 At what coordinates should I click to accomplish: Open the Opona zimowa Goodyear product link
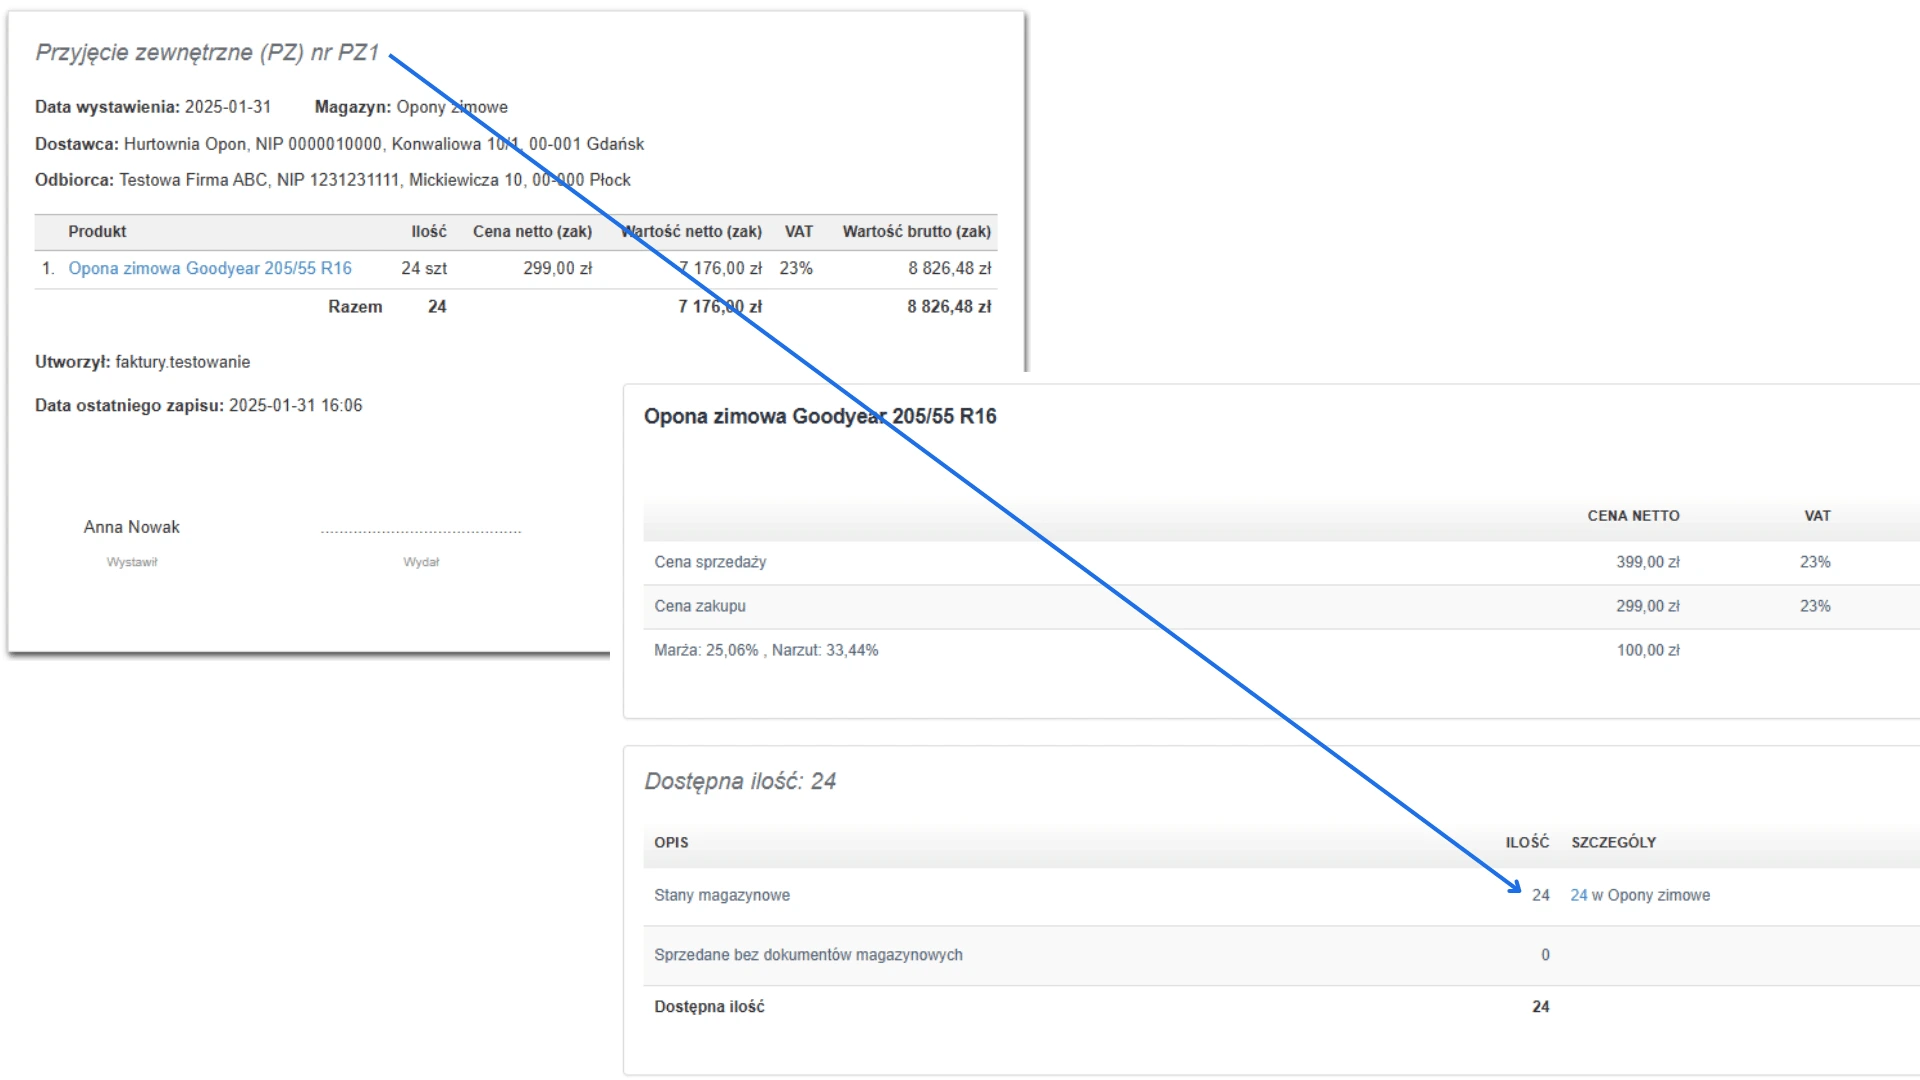[x=210, y=268]
